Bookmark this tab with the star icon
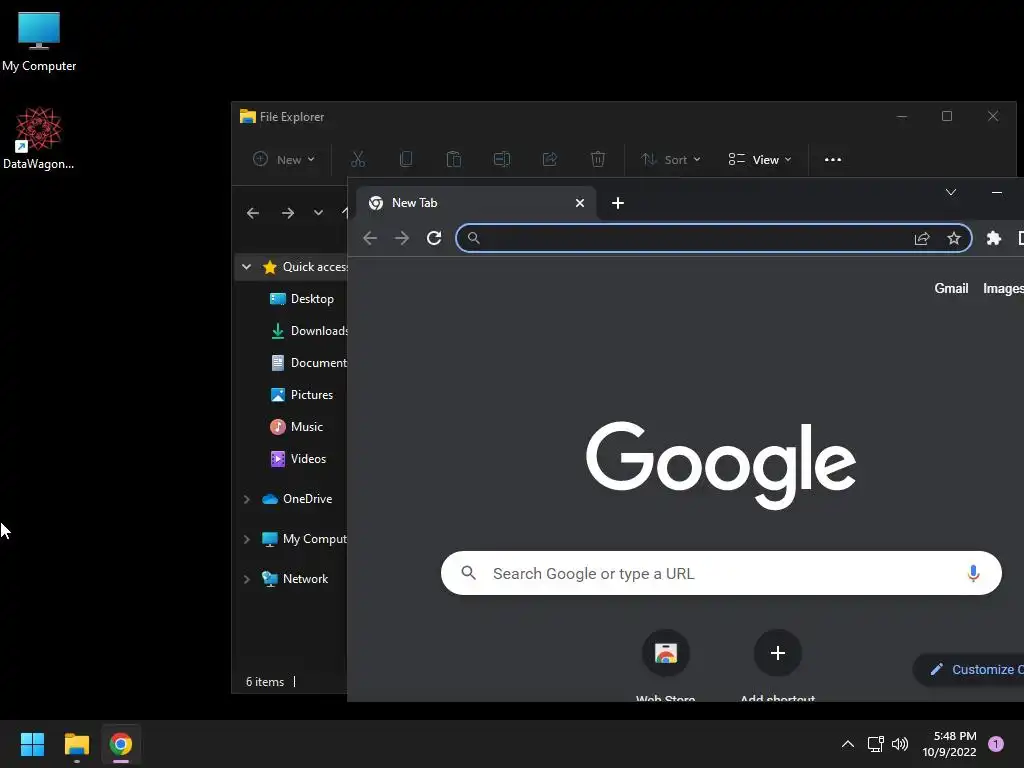This screenshot has height=768, width=1024. [953, 238]
